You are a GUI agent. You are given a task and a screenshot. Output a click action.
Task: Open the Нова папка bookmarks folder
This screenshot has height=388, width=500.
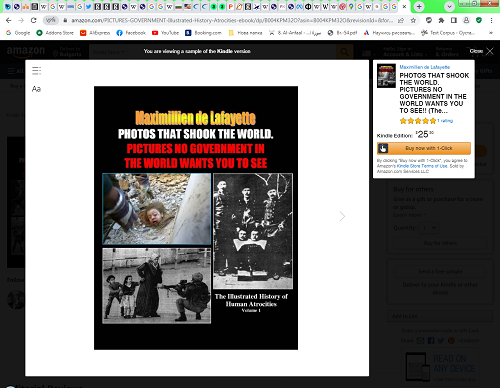246,33
